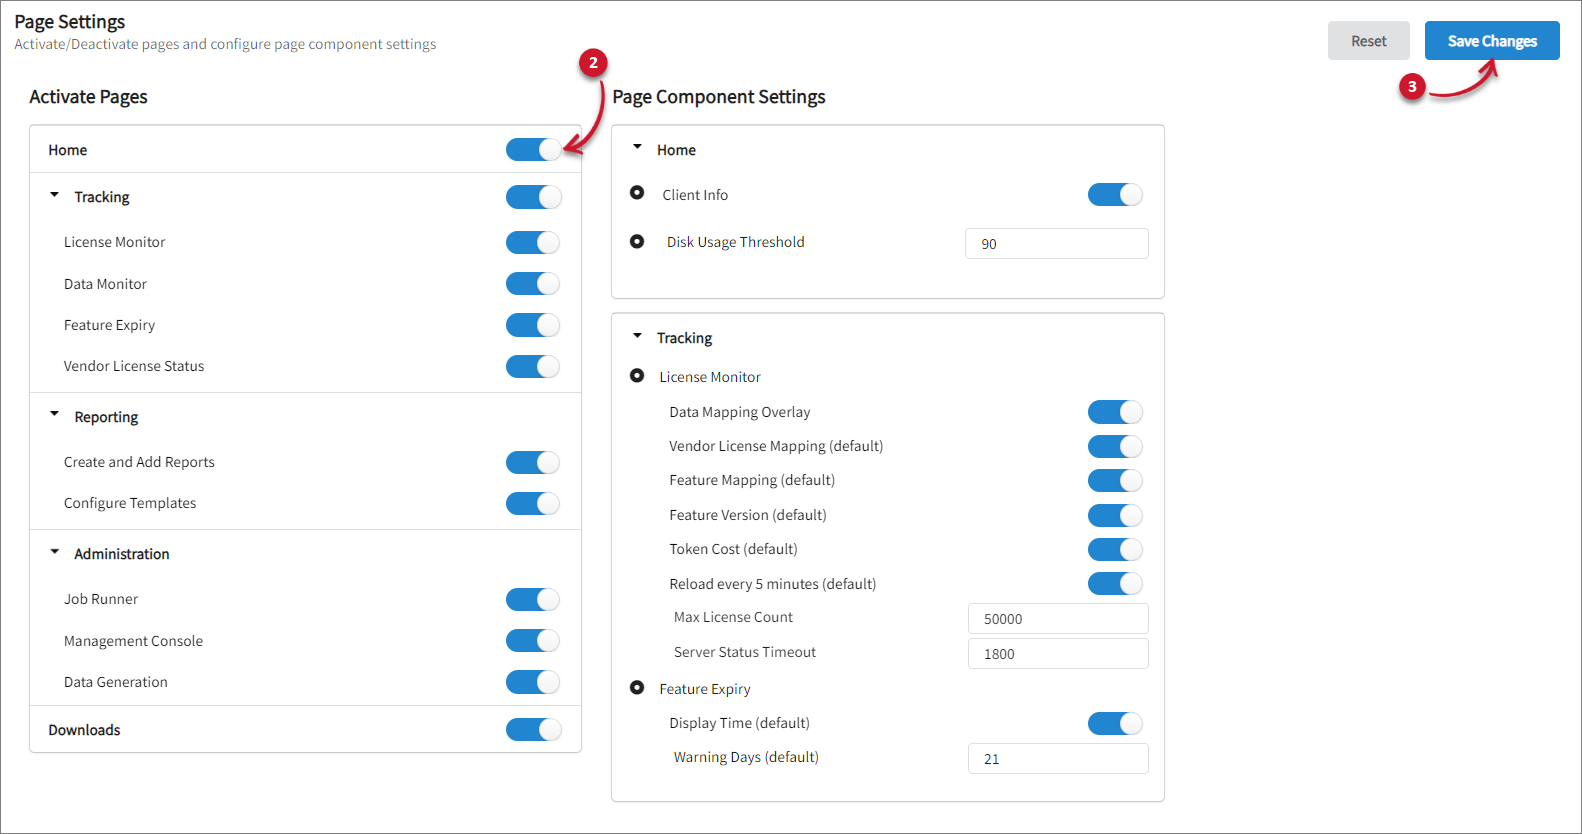Select the License Monitor radio bullet
This screenshot has height=834, width=1582.
[x=637, y=376]
